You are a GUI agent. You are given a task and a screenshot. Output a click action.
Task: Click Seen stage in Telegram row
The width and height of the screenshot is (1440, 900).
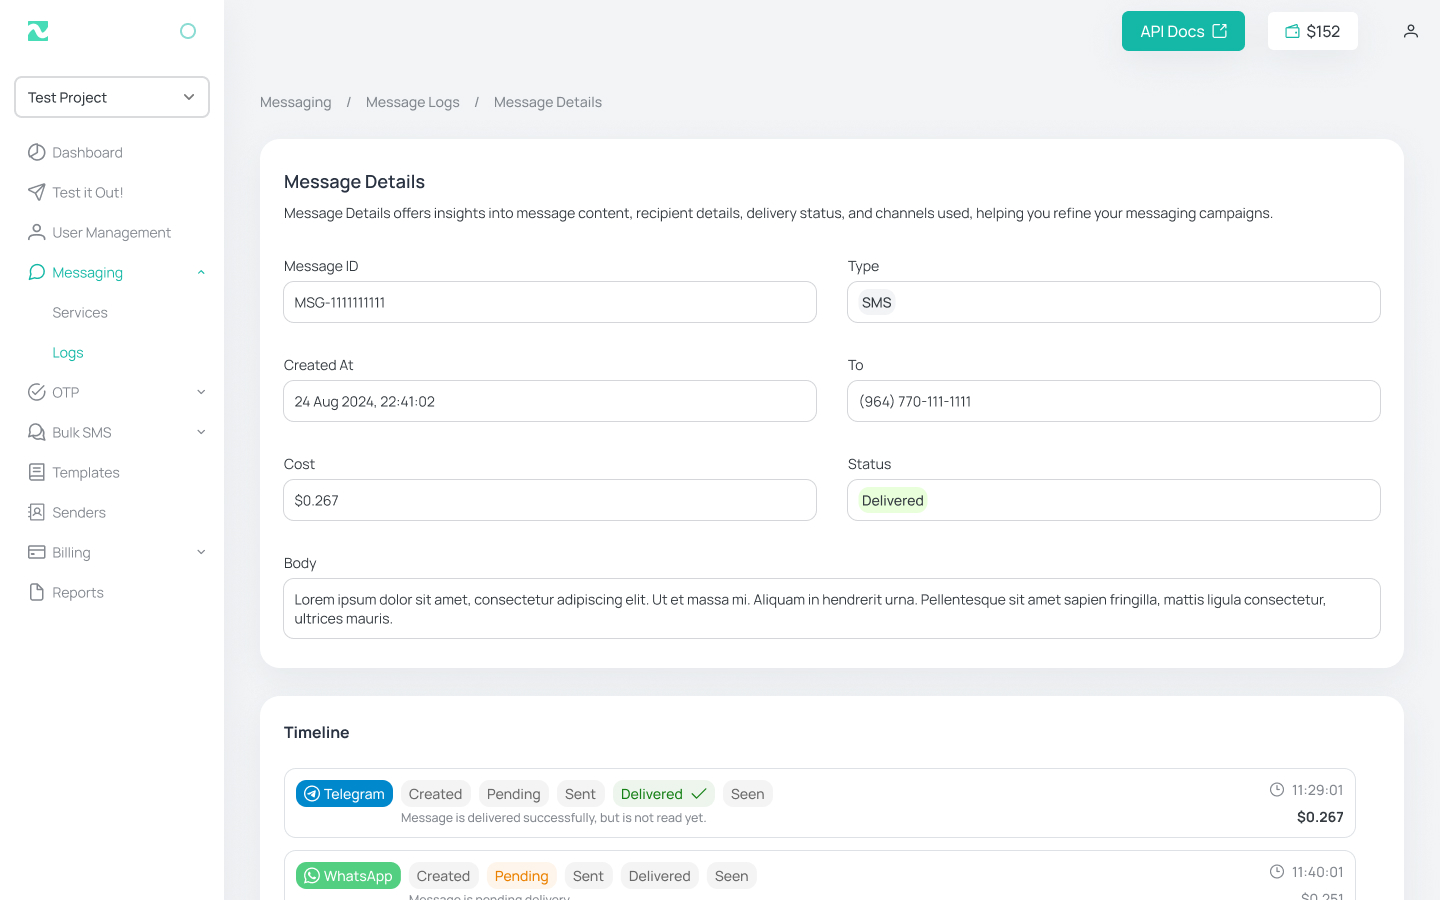[748, 794]
